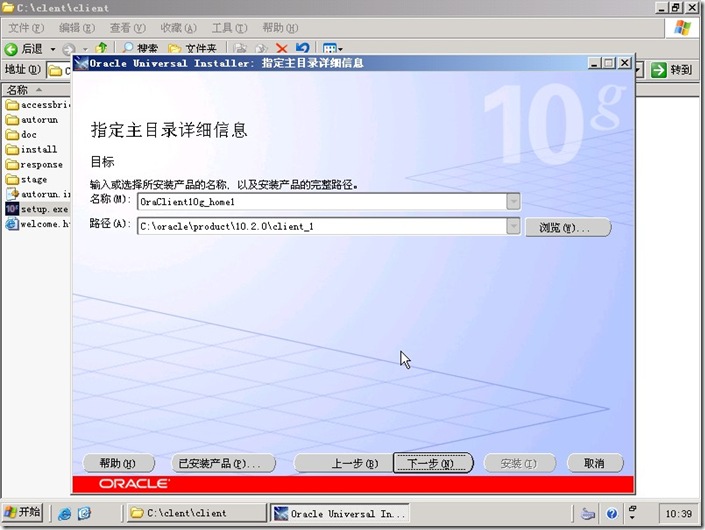Image resolution: width=705 pixels, height=530 pixels.
Task: Click the installer Help (帮助) button
Action: pos(119,463)
